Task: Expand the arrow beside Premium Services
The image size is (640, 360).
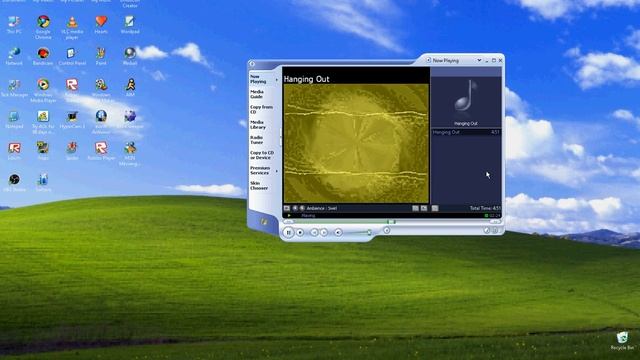Action: (277, 171)
